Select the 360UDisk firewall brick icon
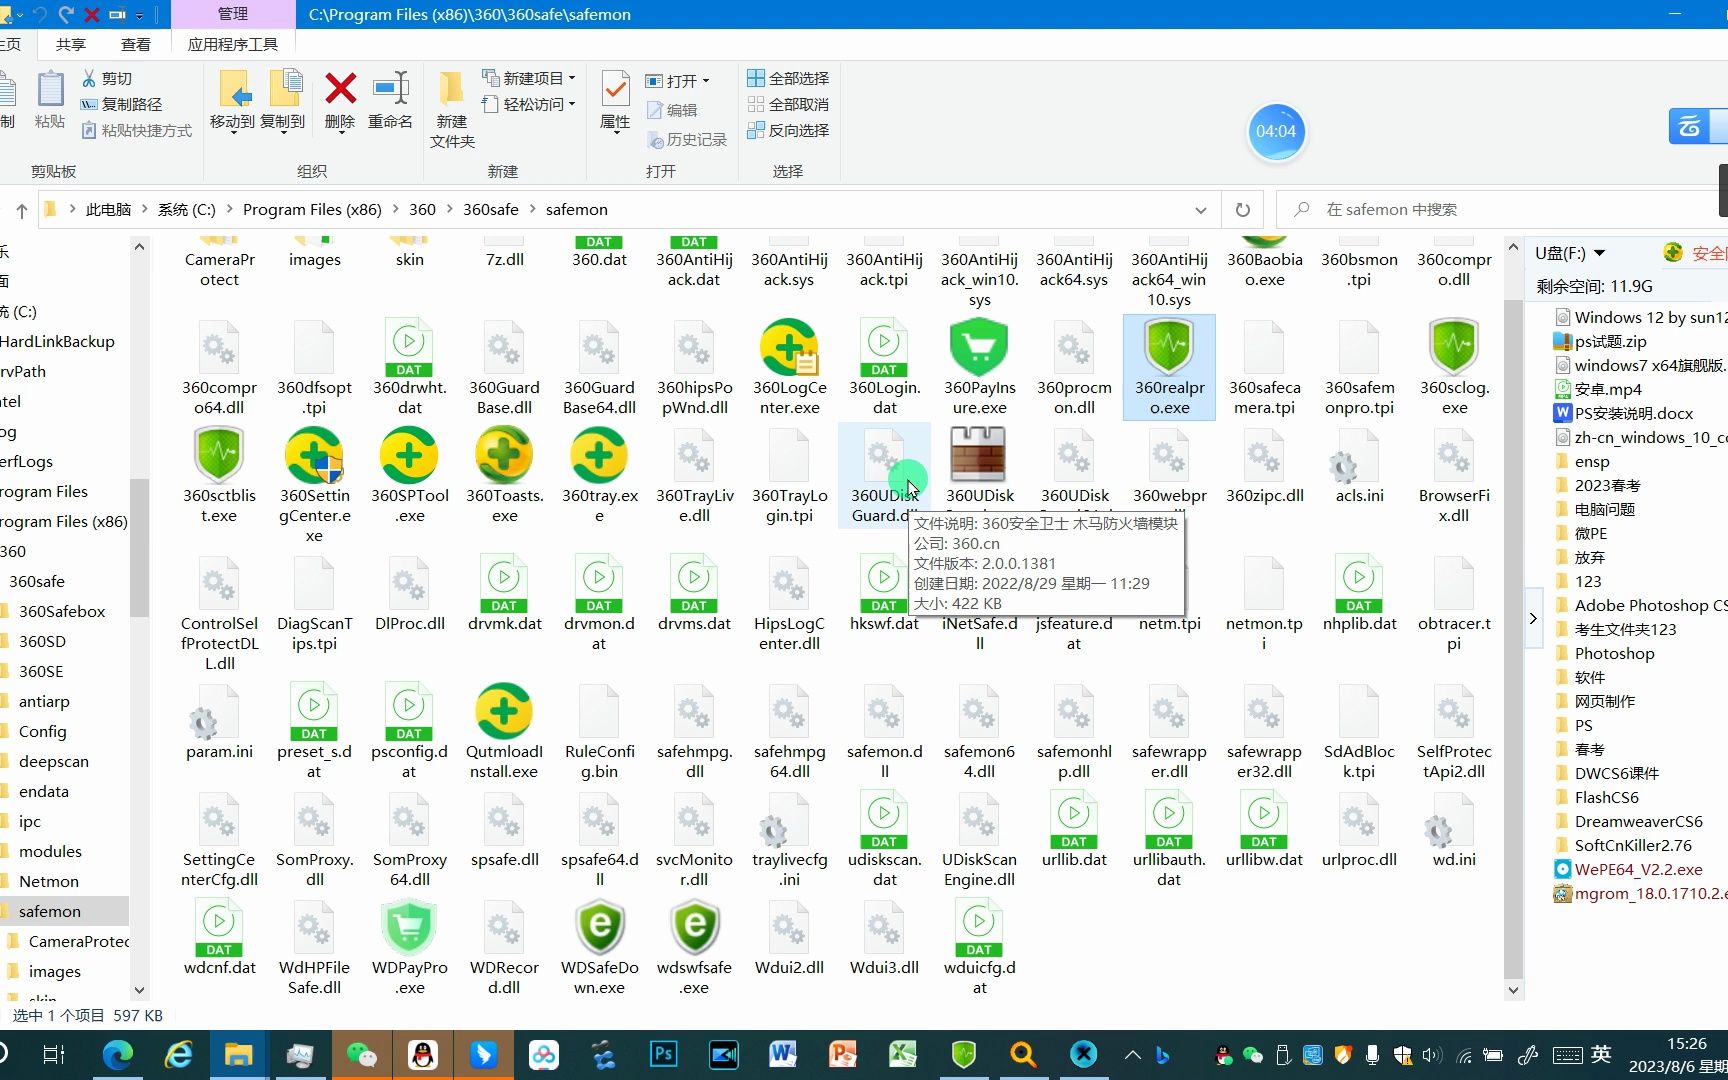This screenshot has width=1728, height=1080. coord(979,455)
